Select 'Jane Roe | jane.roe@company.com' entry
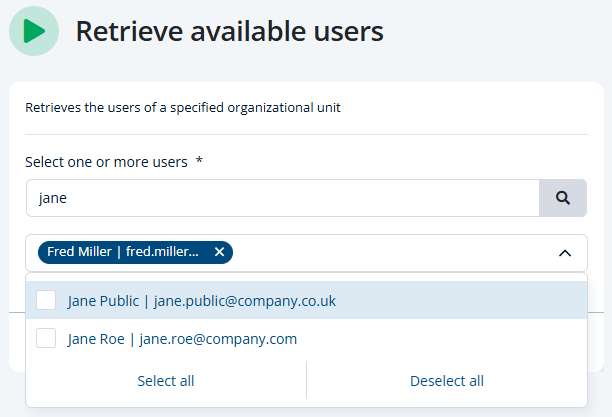 [x=306, y=338]
